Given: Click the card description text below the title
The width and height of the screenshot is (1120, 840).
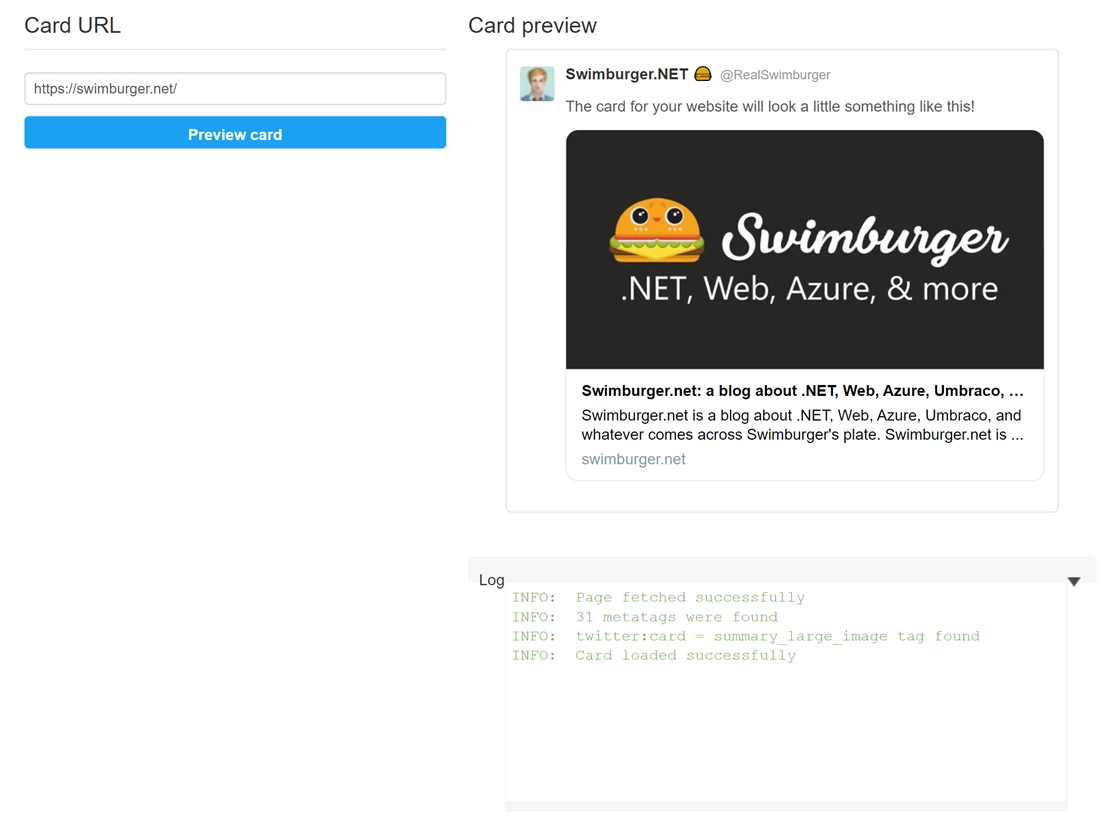Looking at the screenshot, I should pyautogui.click(x=802, y=425).
